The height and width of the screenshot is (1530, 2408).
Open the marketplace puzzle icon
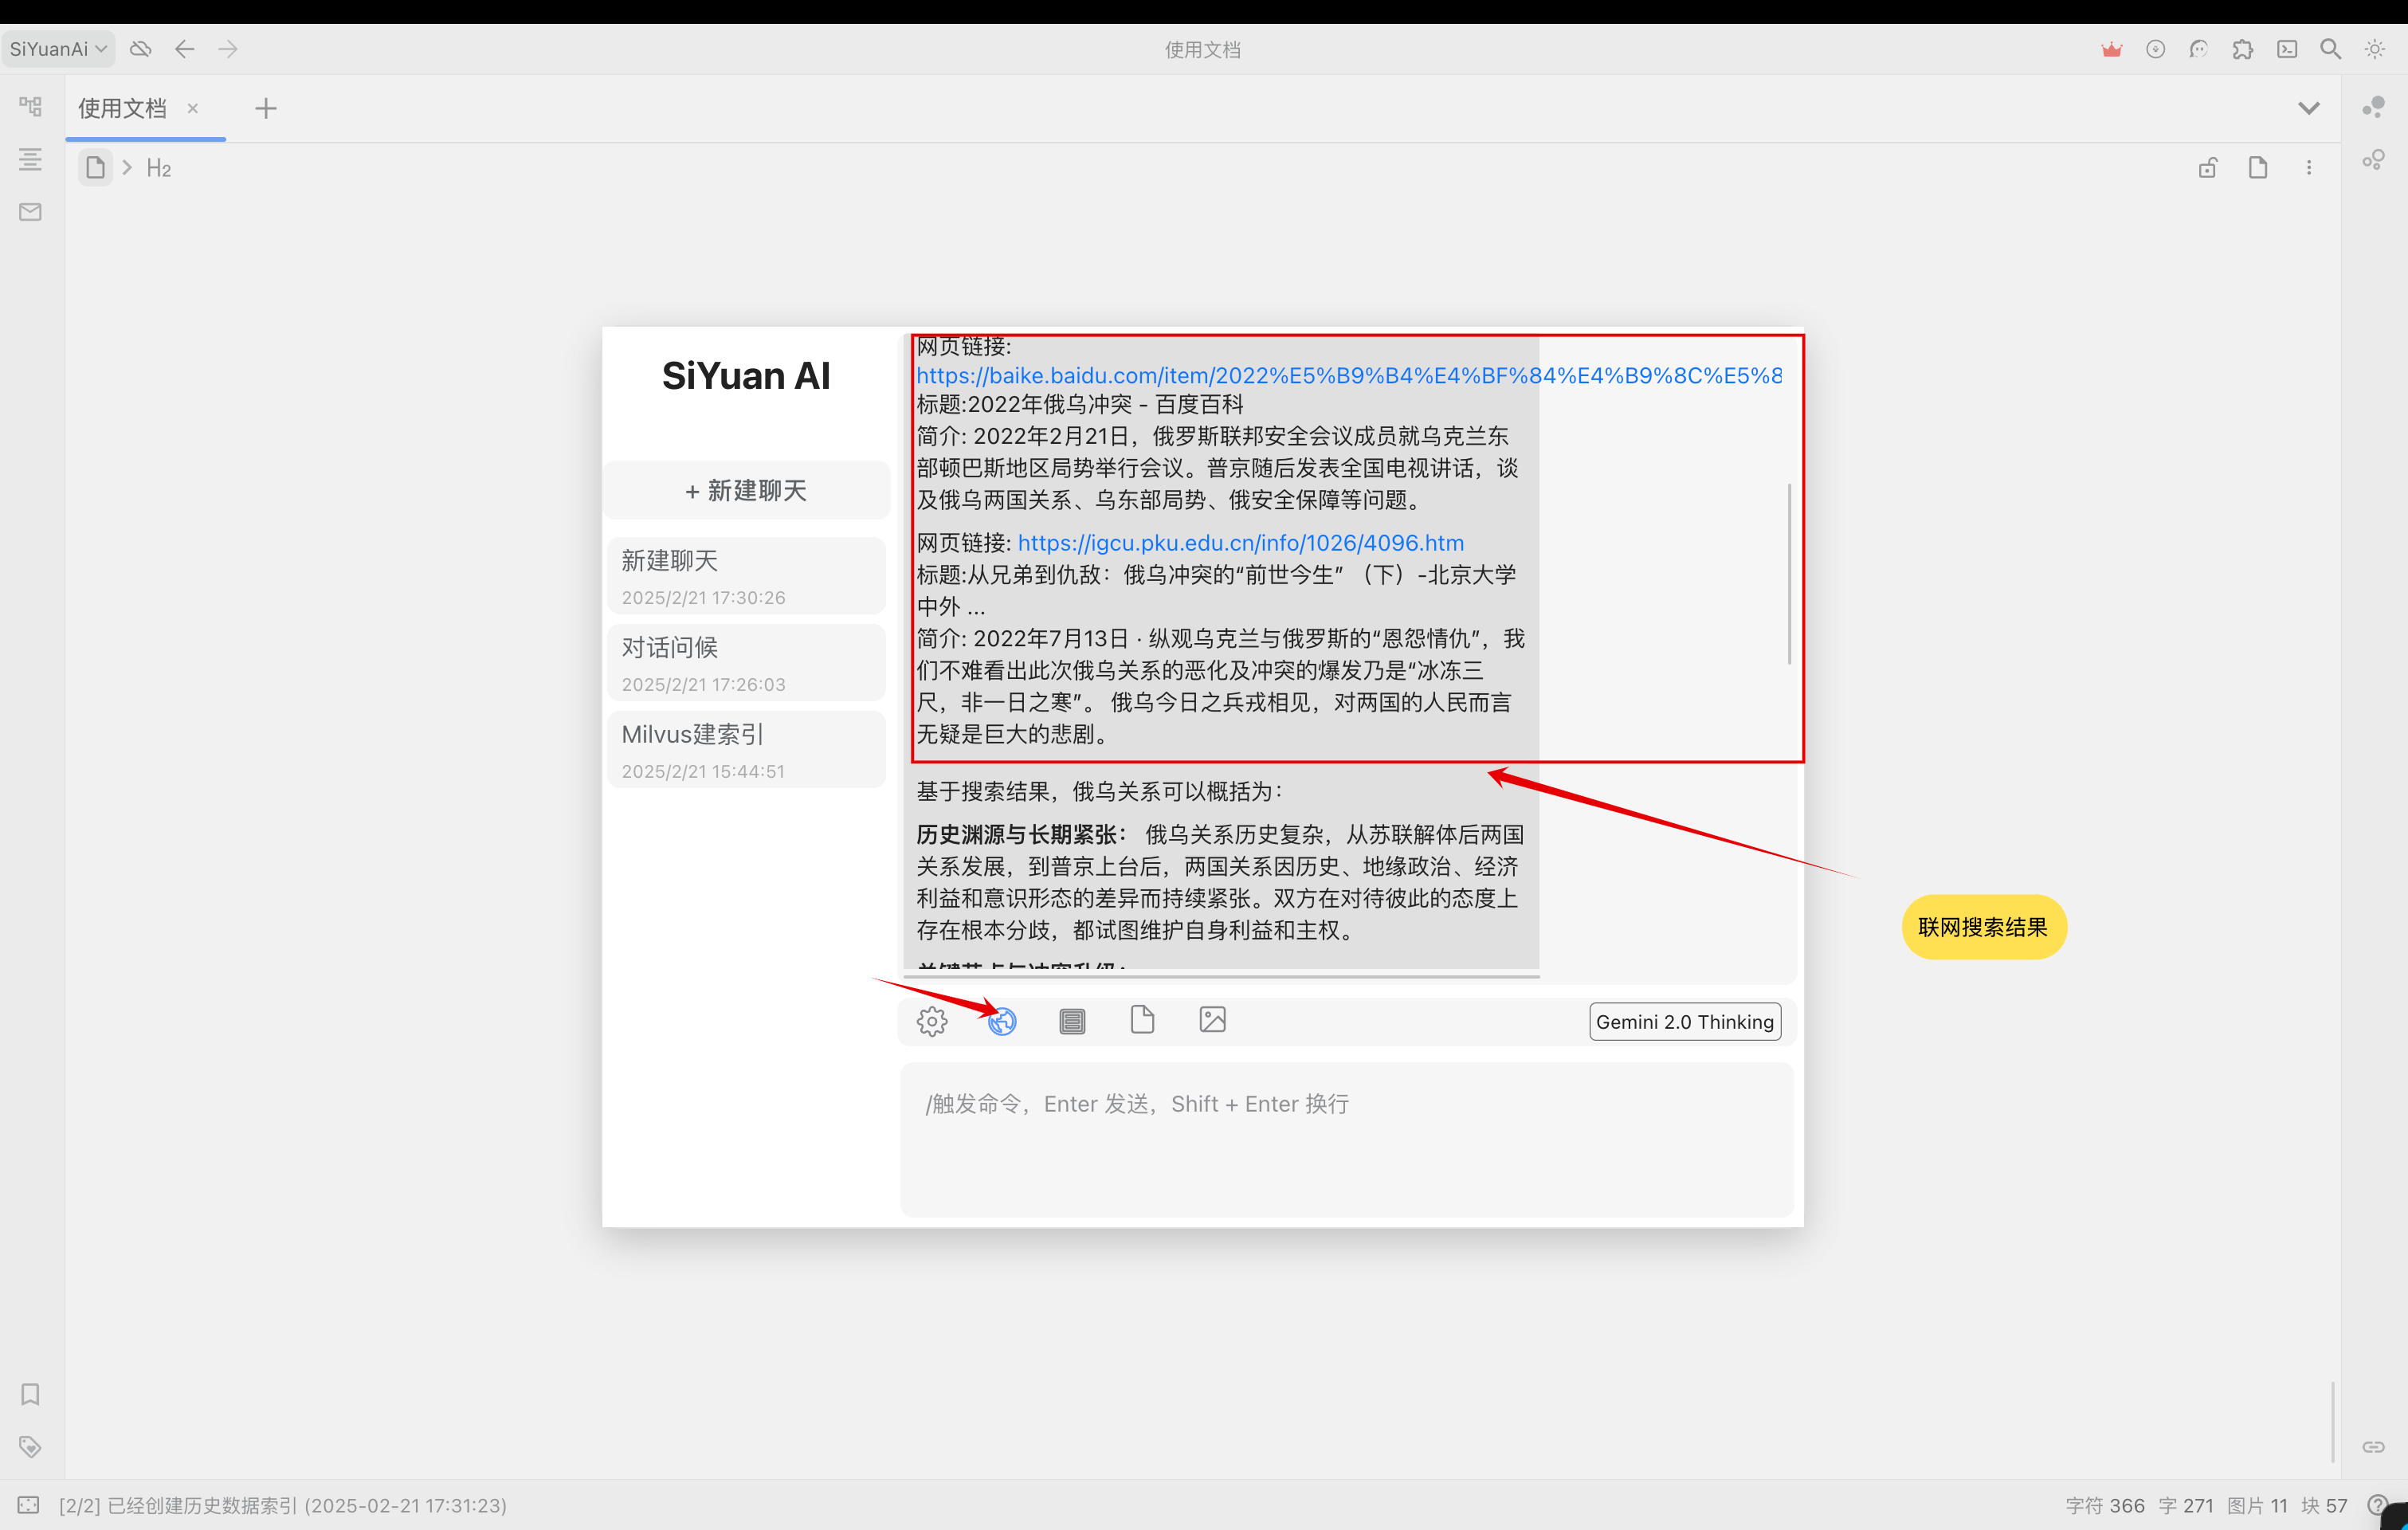[x=2243, y=48]
